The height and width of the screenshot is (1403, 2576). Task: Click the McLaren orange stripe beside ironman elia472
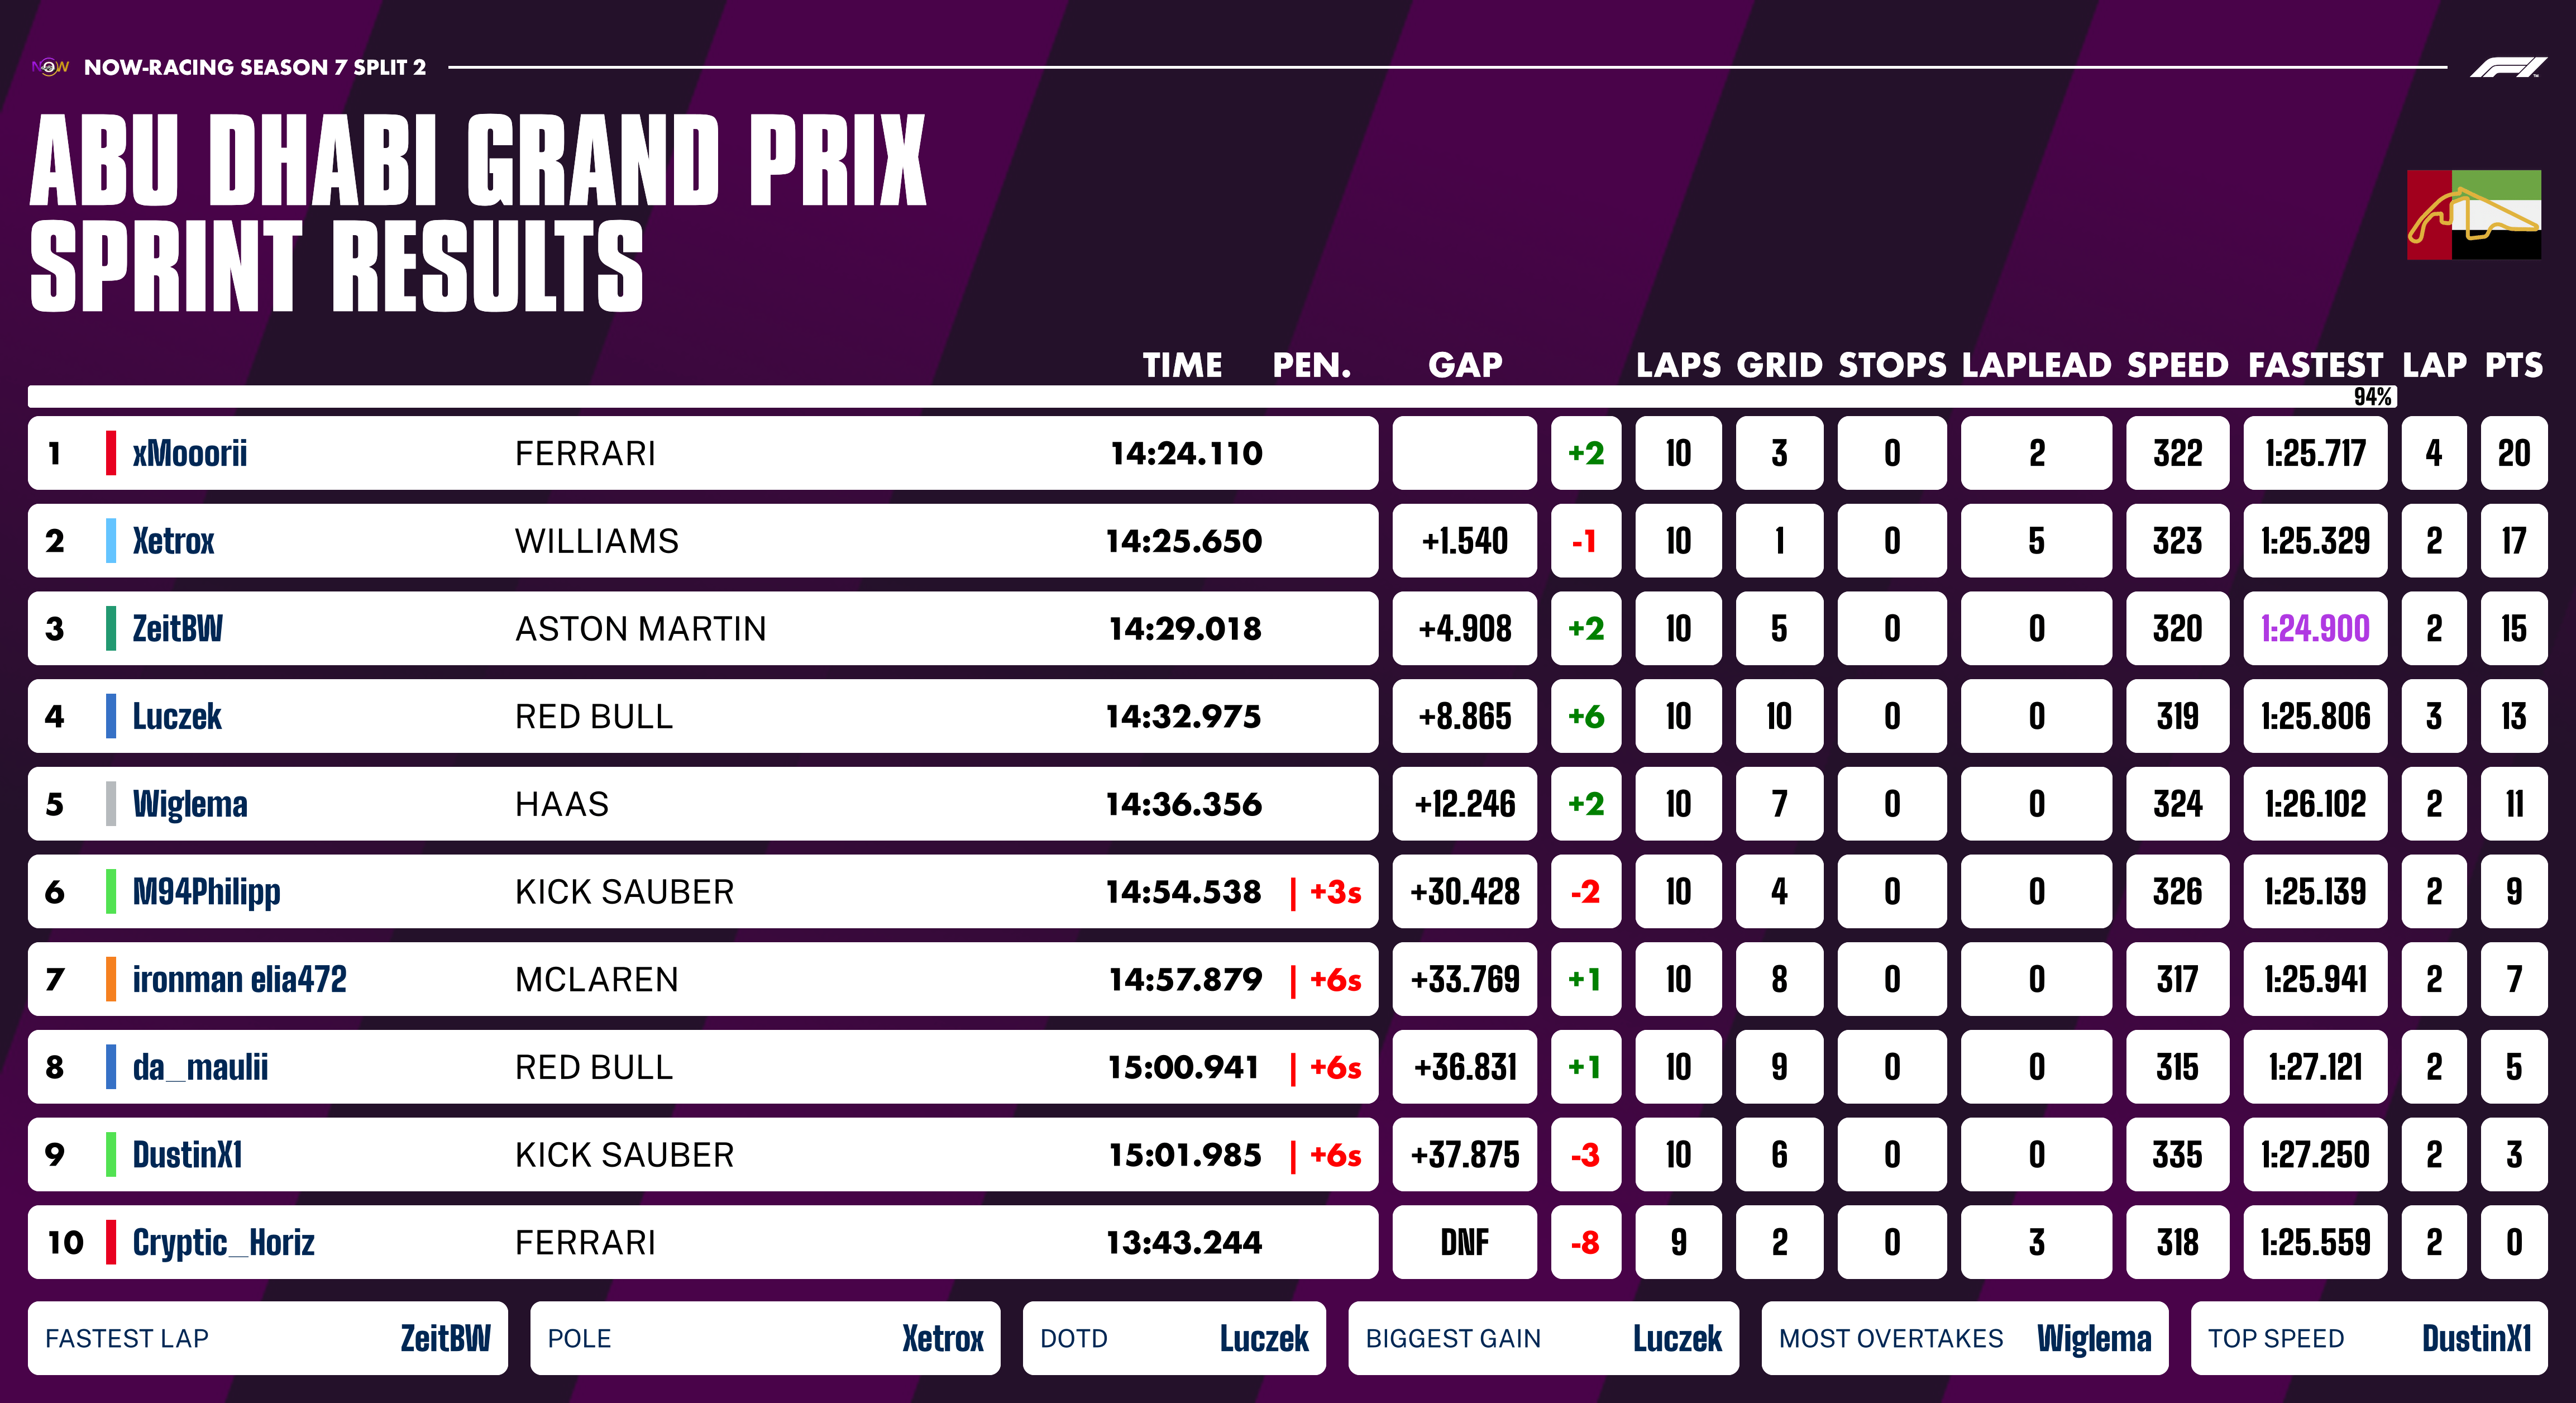pyautogui.click(x=111, y=979)
